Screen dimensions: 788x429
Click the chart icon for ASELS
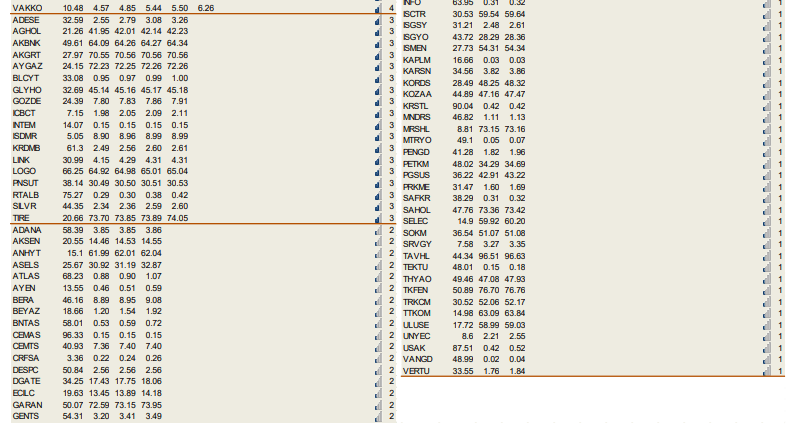click(378, 265)
